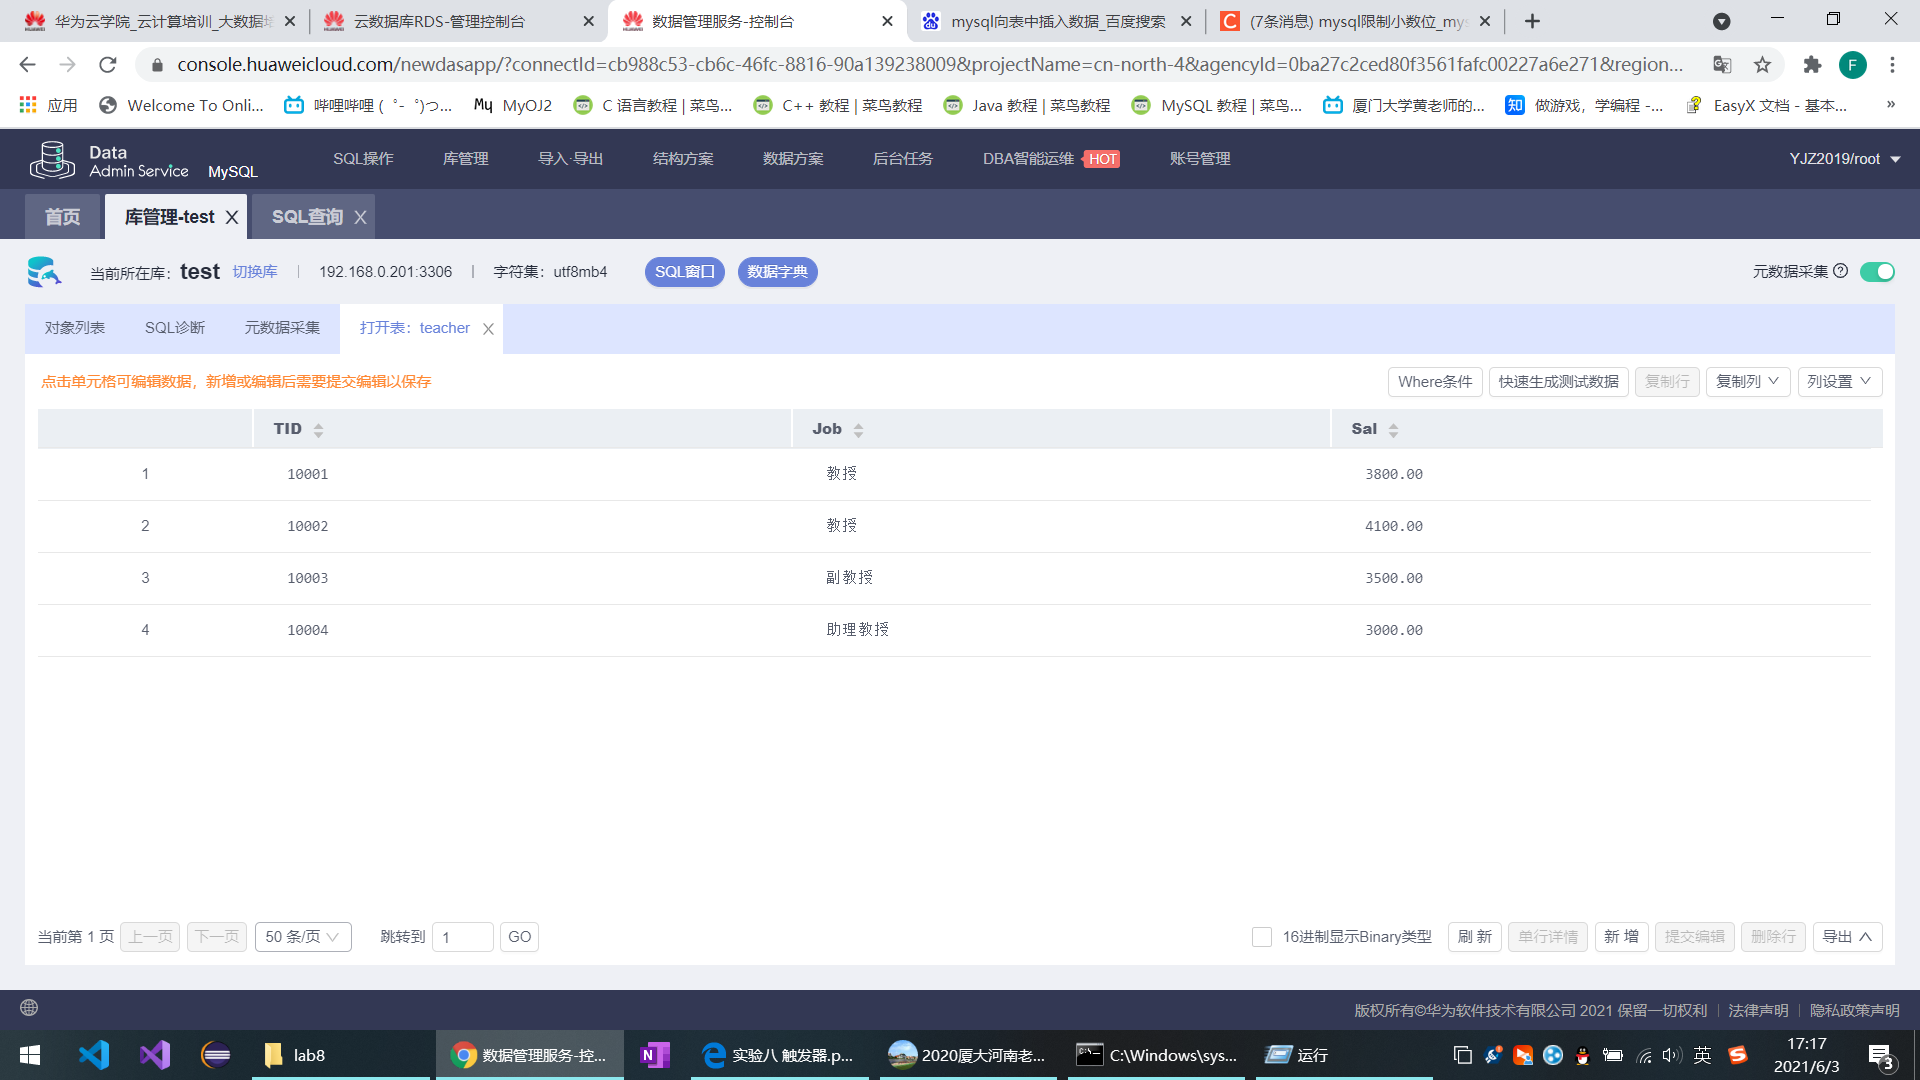Sort the Sal column with sort arrows

click(x=1393, y=430)
